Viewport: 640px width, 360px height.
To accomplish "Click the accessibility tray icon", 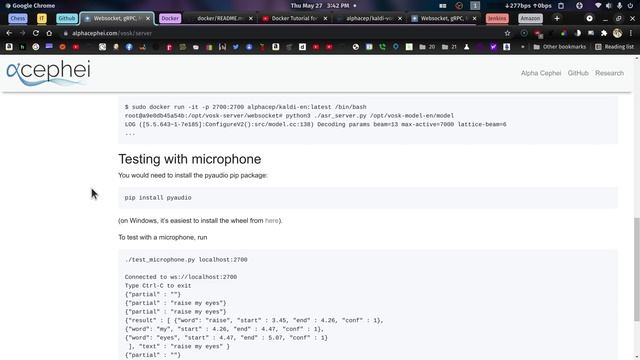I will point(579,6).
